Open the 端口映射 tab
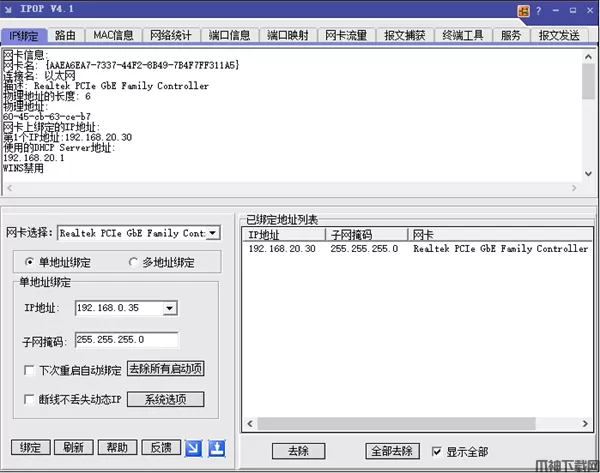Viewport: 600px width, 473px height. (x=288, y=36)
